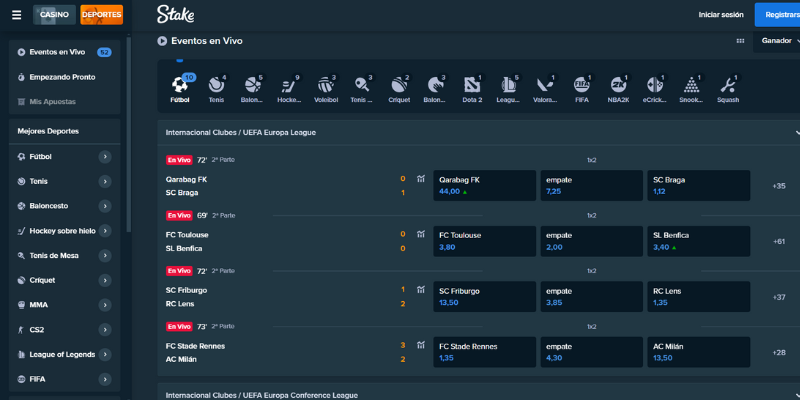Show +61 more markets for Toulouse match
800x400 pixels.
[x=779, y=241]
